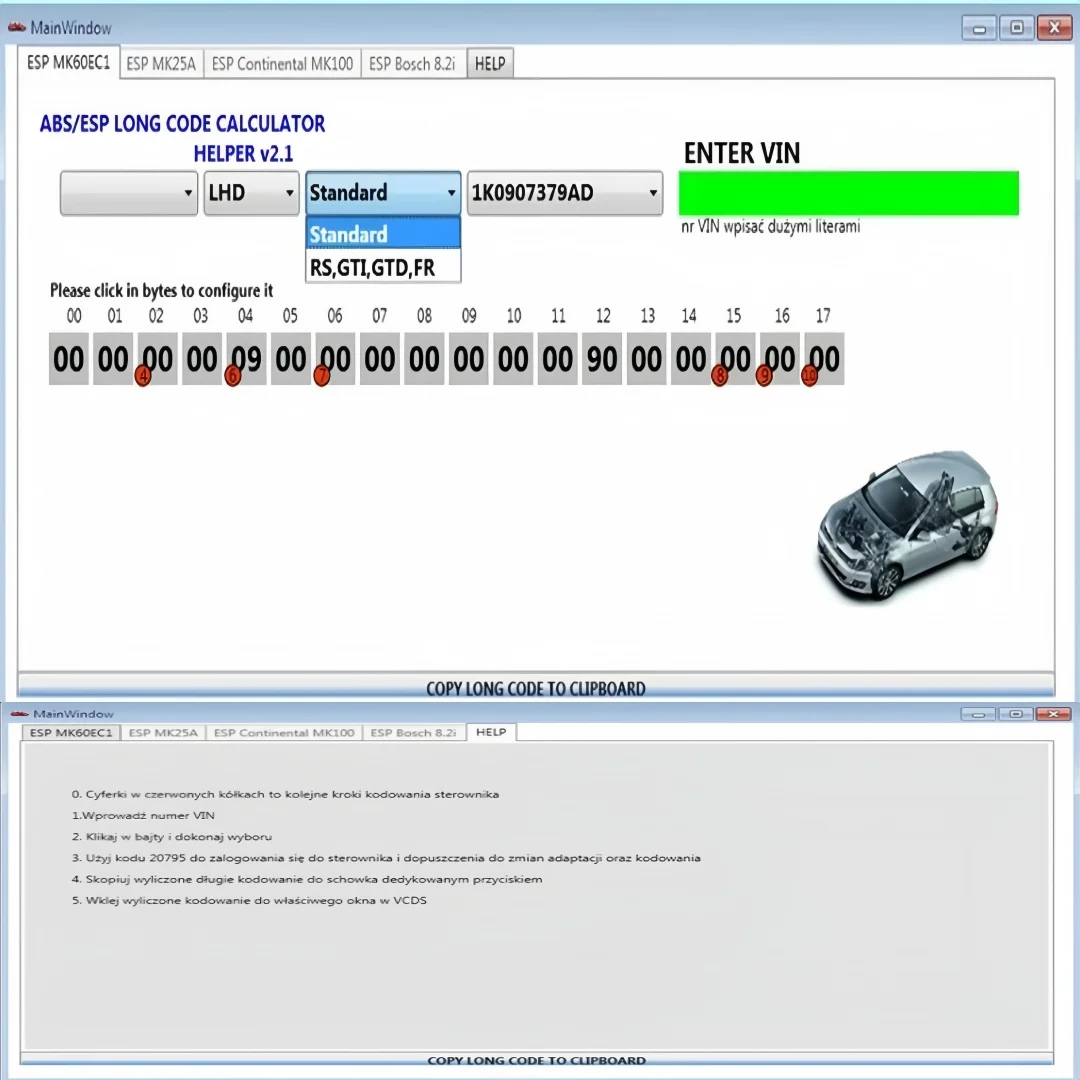
Task: Open ESP Continental MK100 tab in top window
Action: (282, 64)
